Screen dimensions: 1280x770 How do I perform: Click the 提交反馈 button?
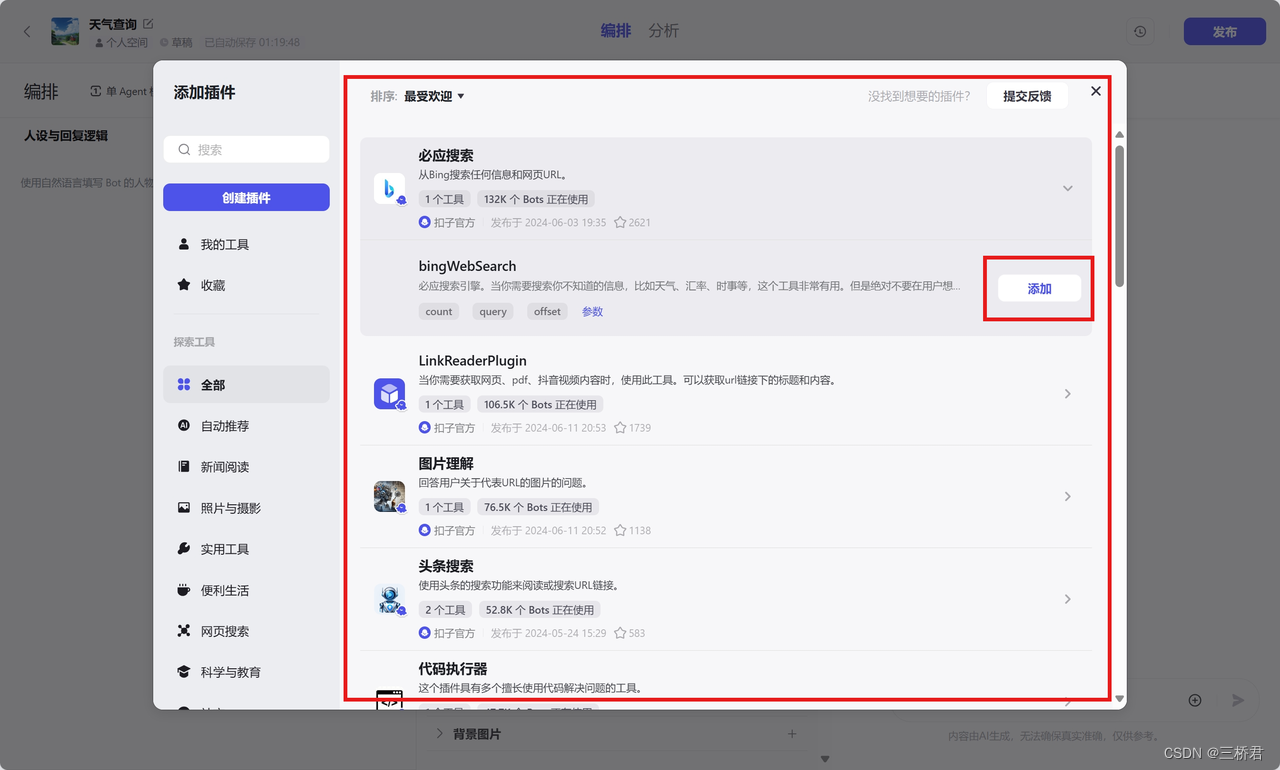1027,96
